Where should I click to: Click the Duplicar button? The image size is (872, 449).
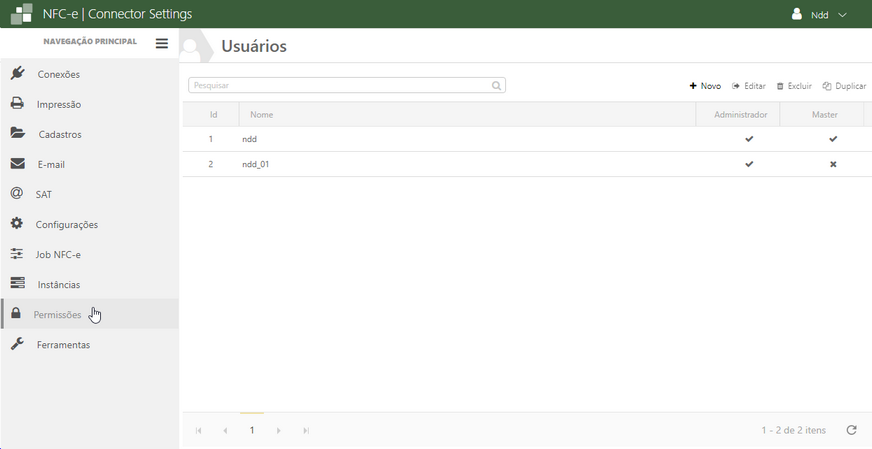pos(844,86)
